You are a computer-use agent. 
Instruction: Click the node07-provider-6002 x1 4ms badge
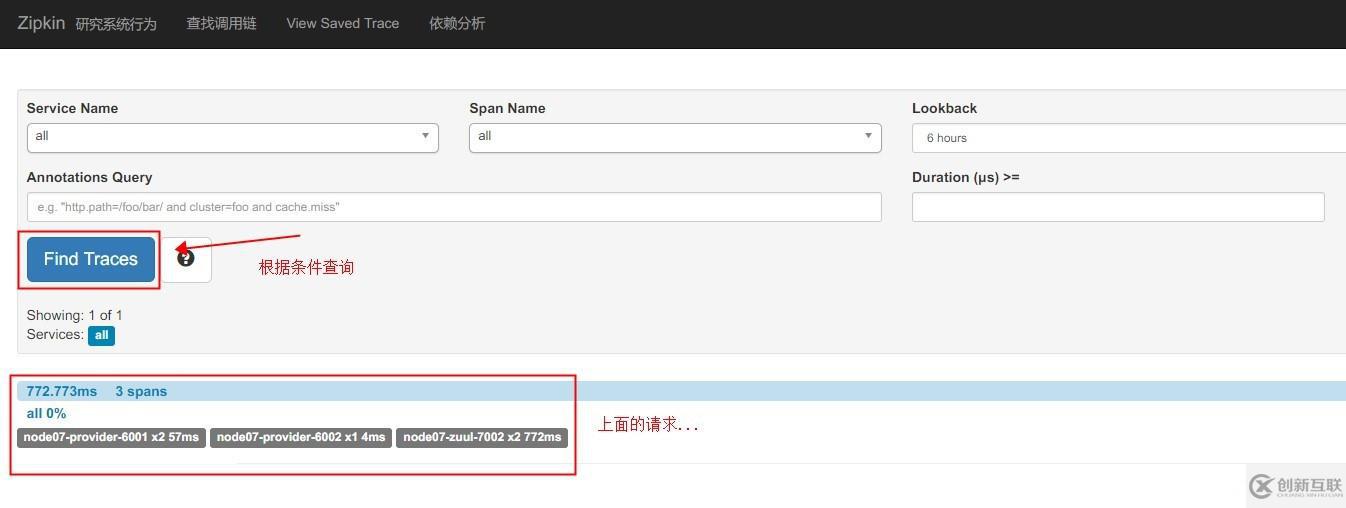[301, 437]
